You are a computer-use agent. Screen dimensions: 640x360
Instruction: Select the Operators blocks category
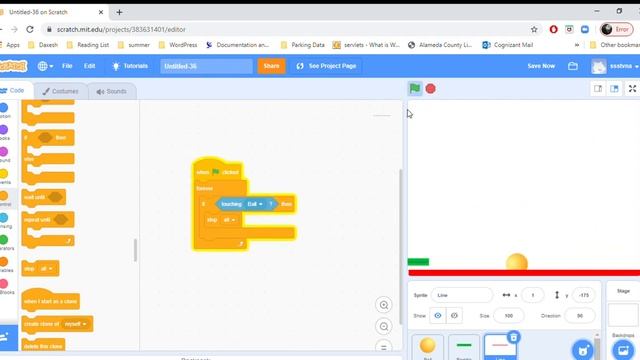pyautogui.click(x=5, y=243)
